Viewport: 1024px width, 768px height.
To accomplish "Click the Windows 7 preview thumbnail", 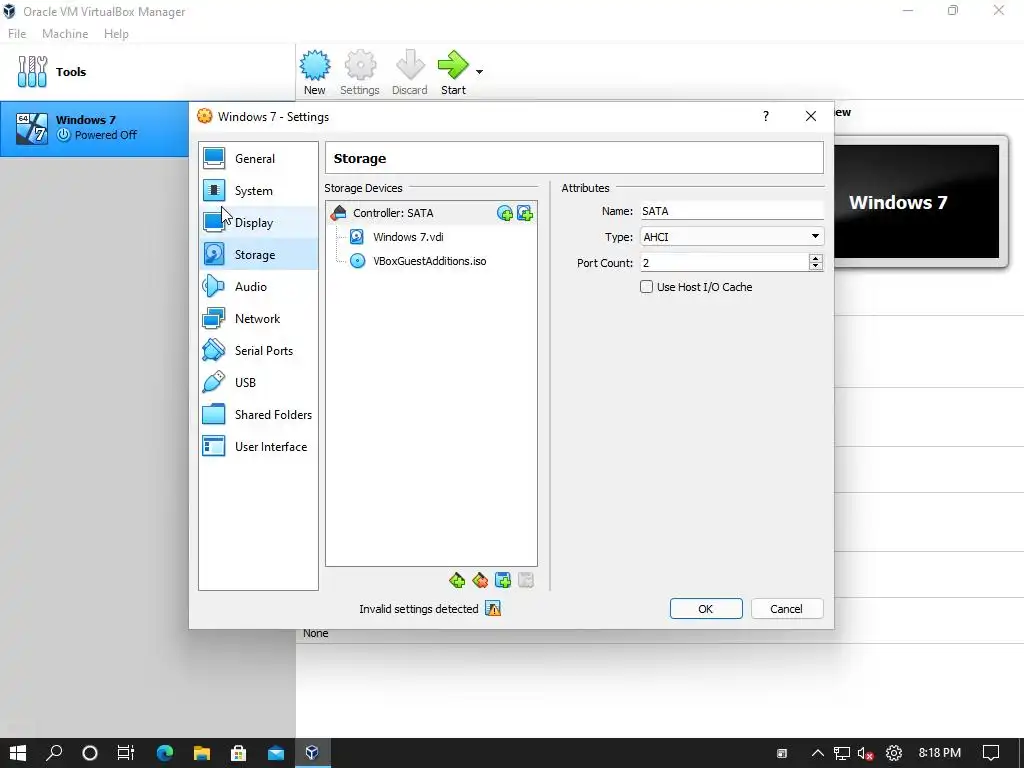I will [x=916, y=201].
